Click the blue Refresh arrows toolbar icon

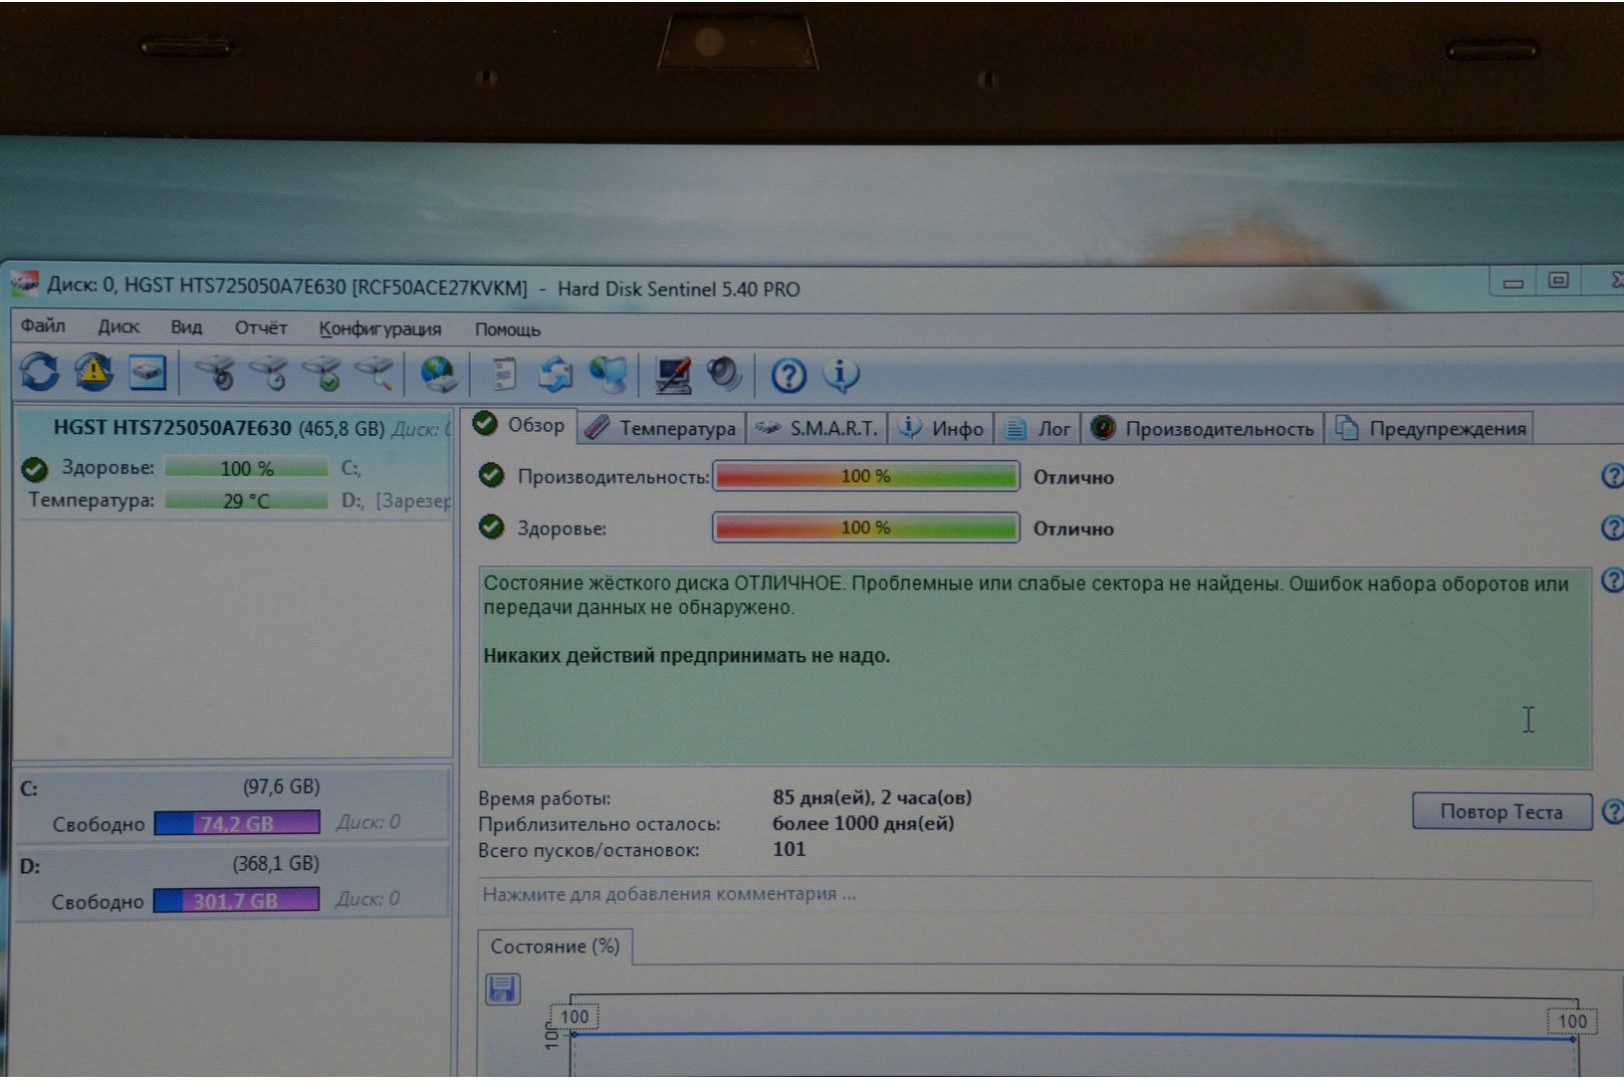click(x=40, y=373)
